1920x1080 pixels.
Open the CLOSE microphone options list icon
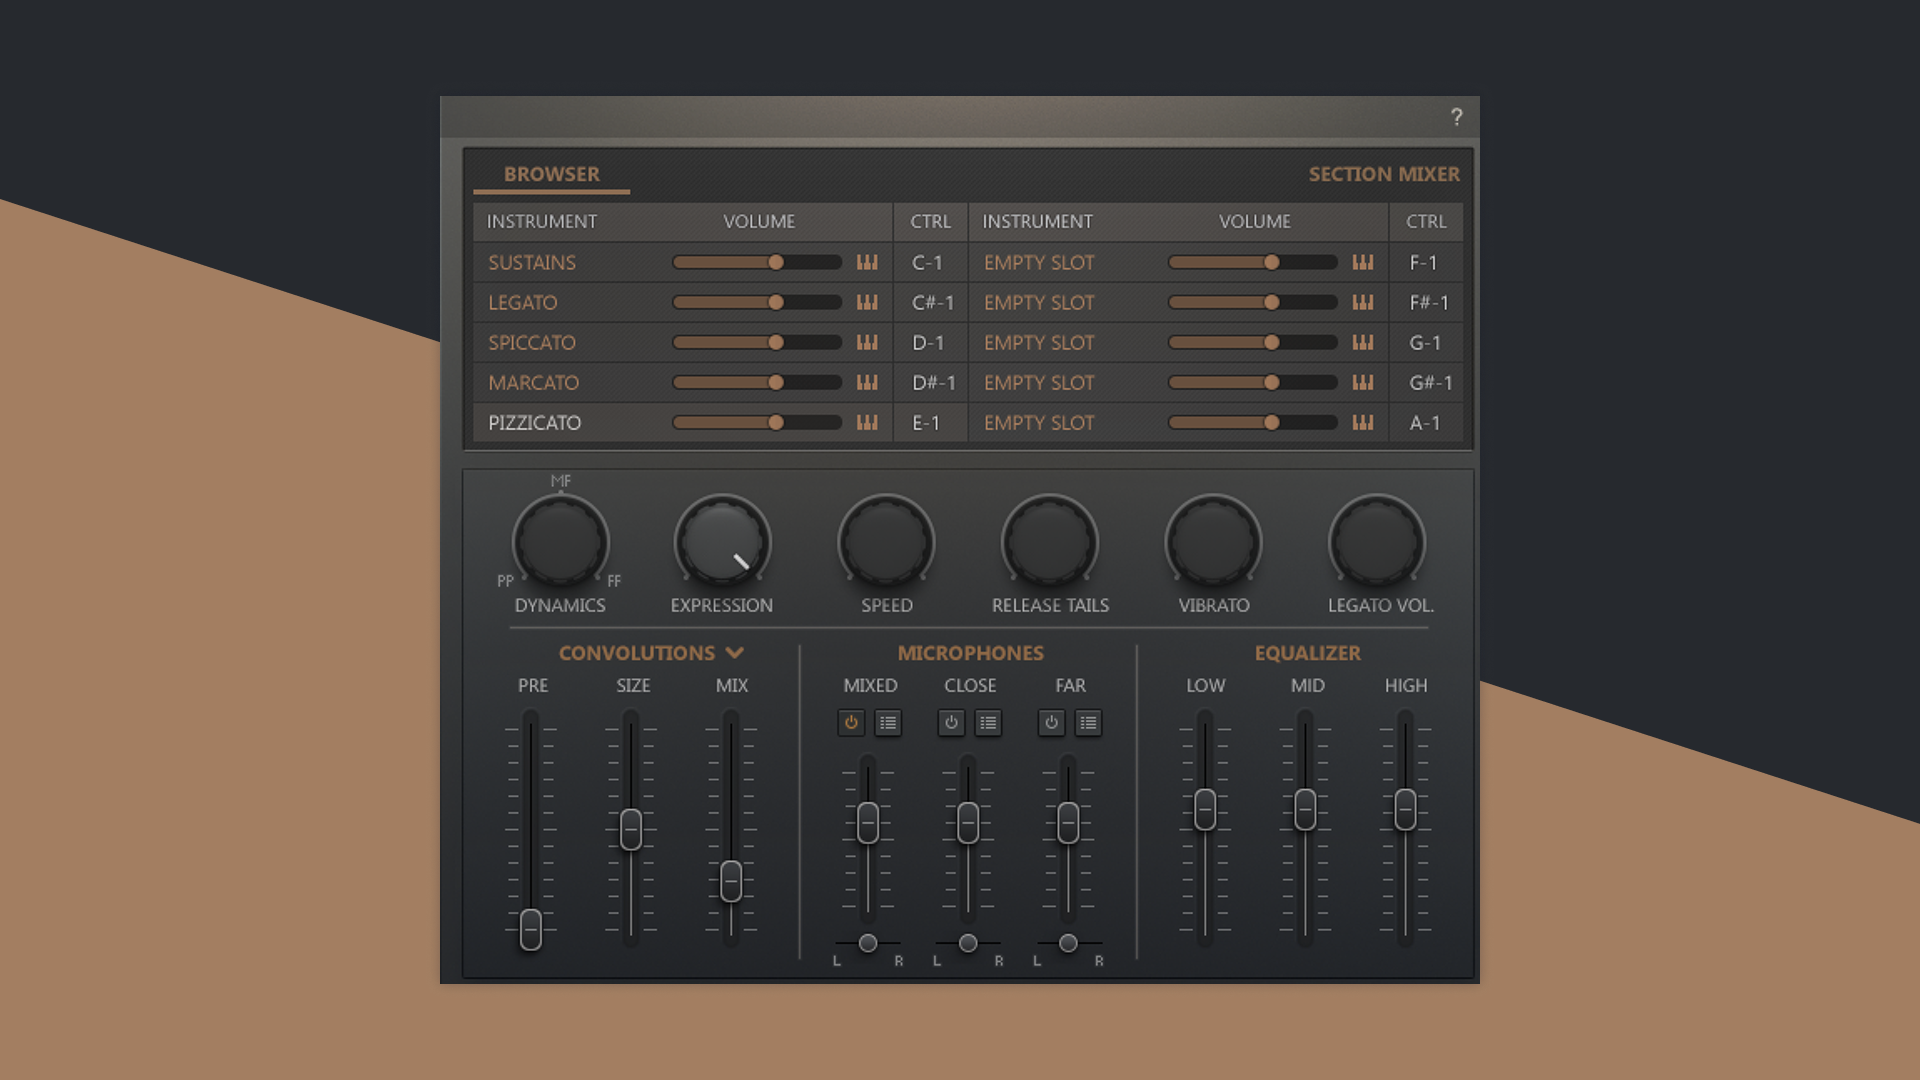point(988,723)
